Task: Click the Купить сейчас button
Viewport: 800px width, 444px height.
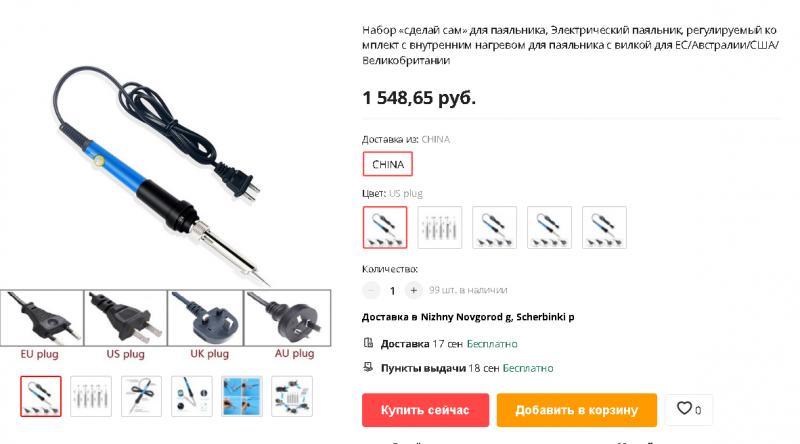Action: pyautogui.click(x=426, y=410)
